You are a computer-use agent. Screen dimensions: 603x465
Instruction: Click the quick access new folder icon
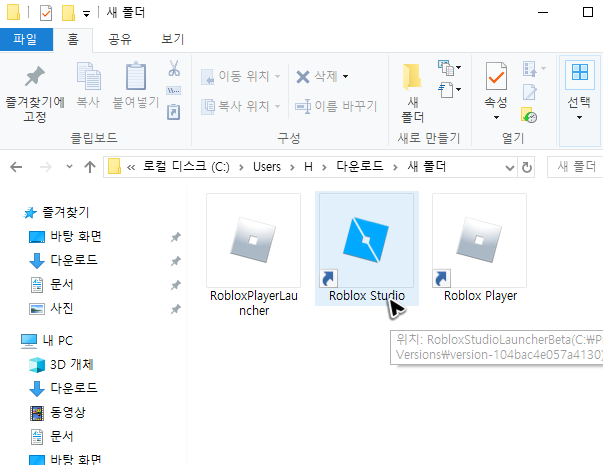coord(68,13)
